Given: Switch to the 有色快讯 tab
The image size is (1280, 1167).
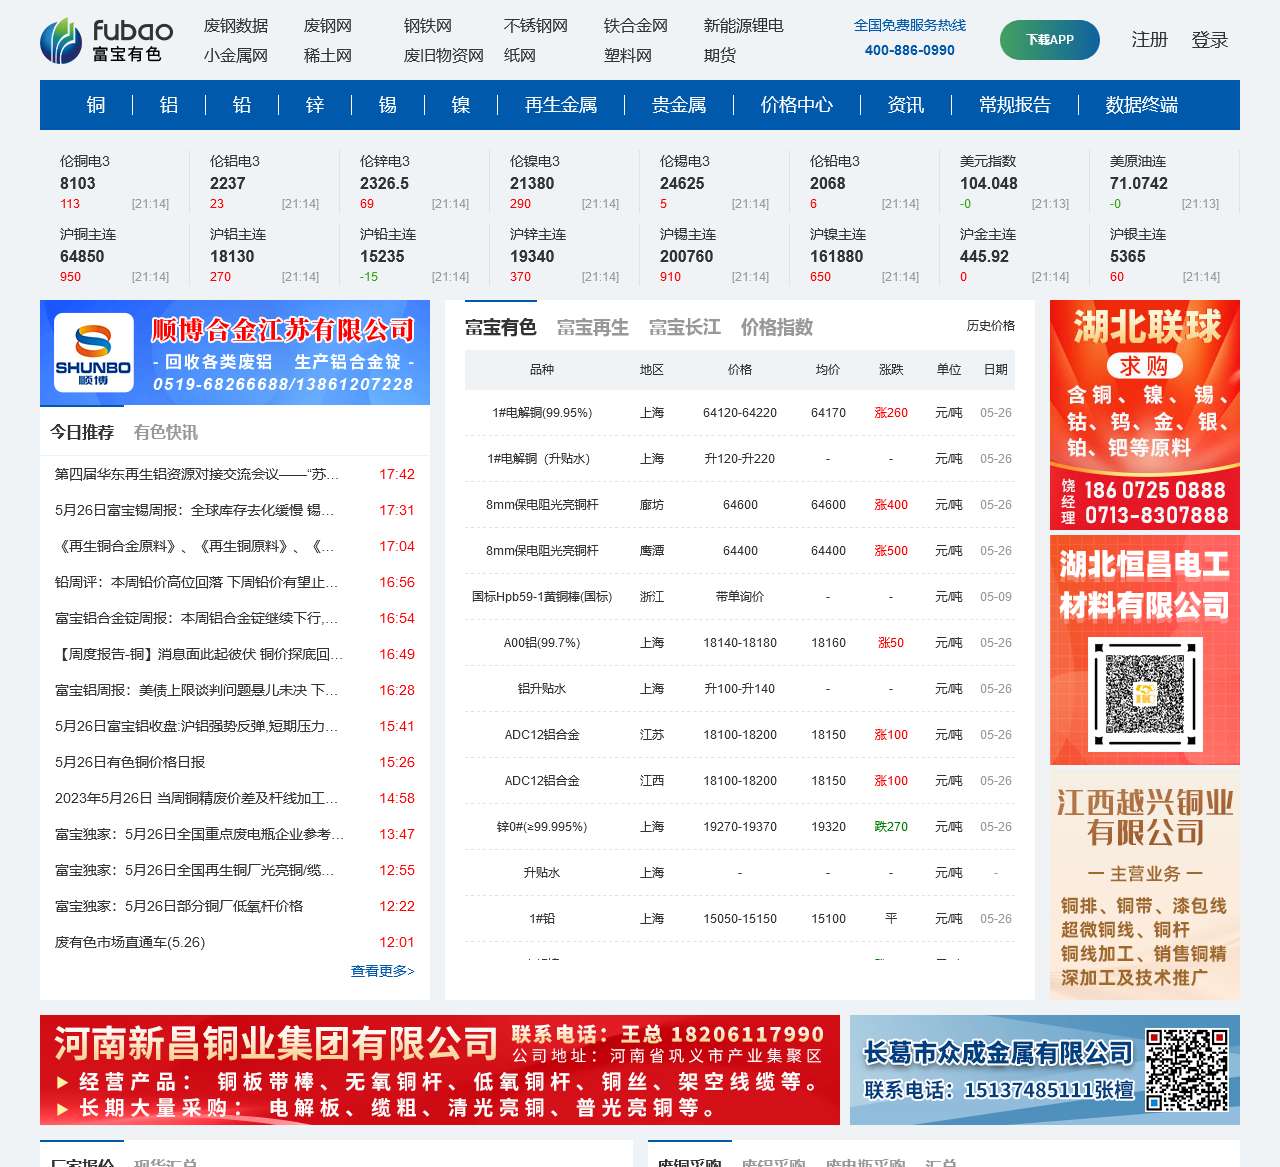Looking at the screenshot, I should coord(166,432).
